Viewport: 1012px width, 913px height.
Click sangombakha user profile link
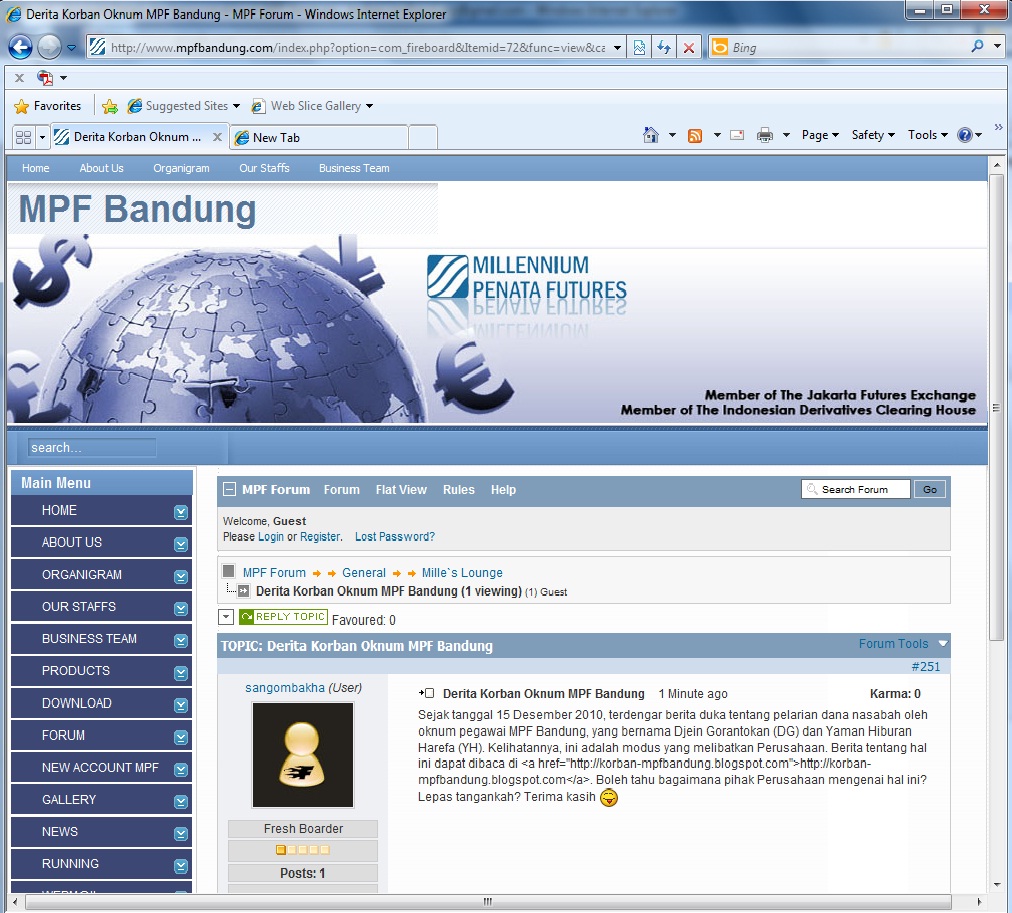(285, 688)
